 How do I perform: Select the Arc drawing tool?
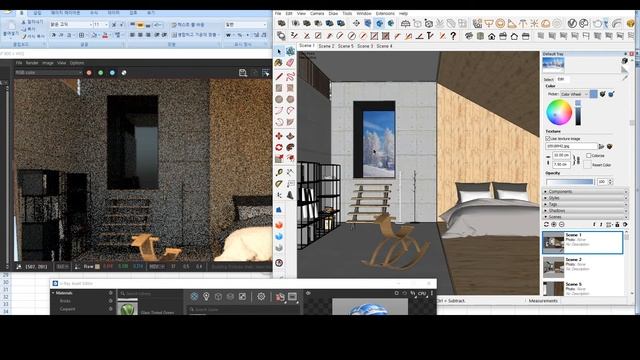tap(279, 111)
